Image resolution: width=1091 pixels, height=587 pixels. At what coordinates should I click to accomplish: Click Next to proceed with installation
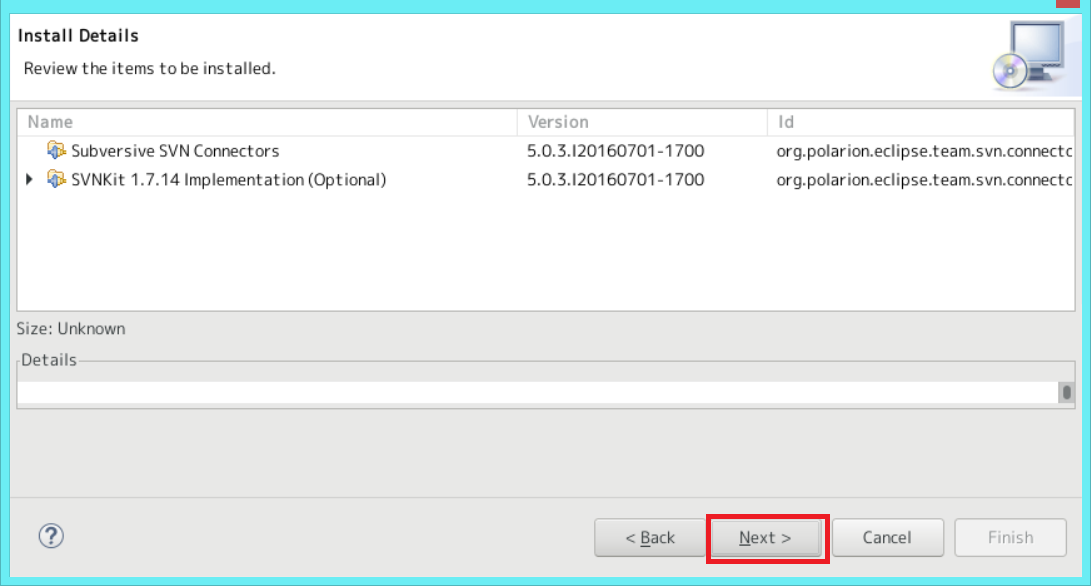pos(766,537)
